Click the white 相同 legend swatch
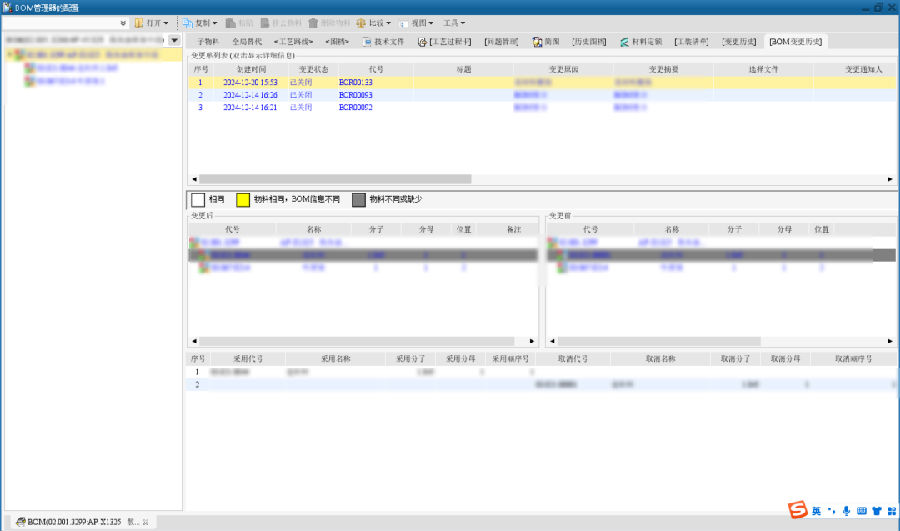The image size is (900, 531). (198, 200)
